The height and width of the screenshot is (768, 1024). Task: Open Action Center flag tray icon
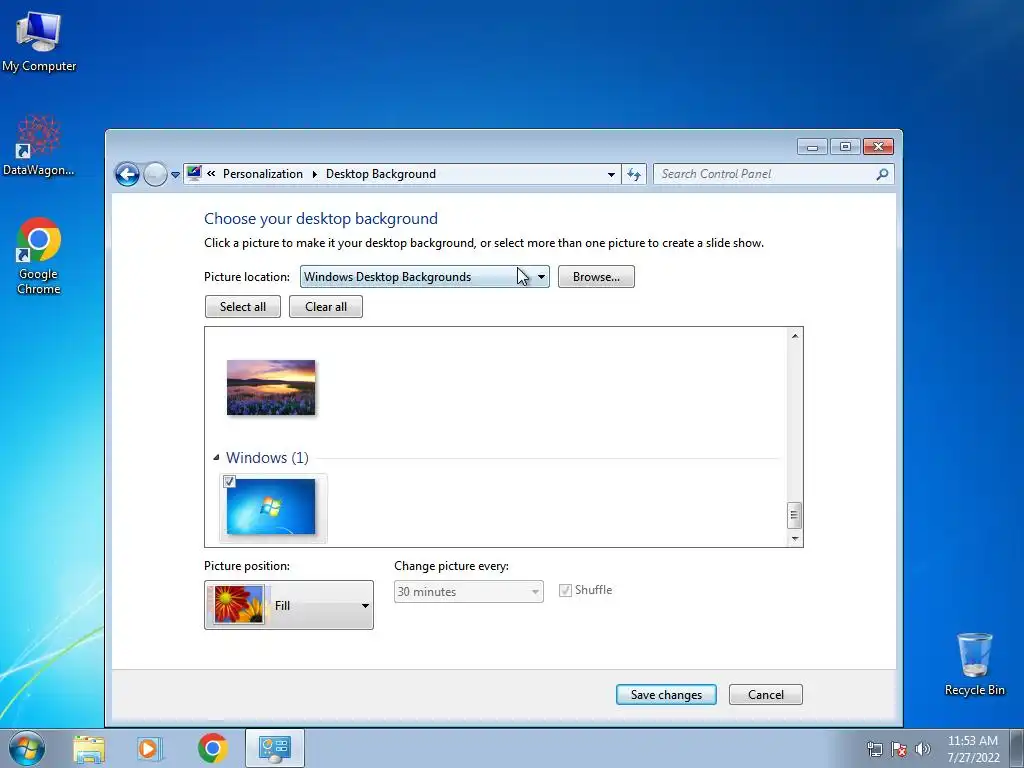click(x=899, y=749)
